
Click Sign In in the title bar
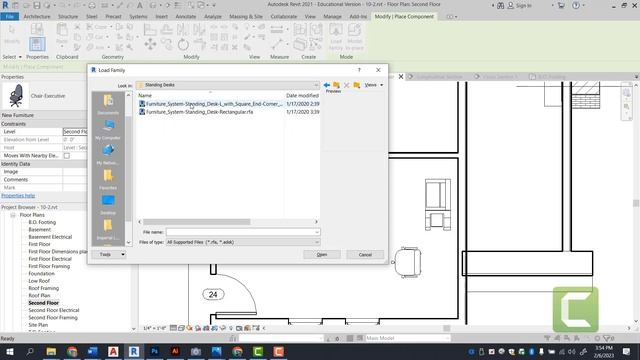(x=520, y=5)
